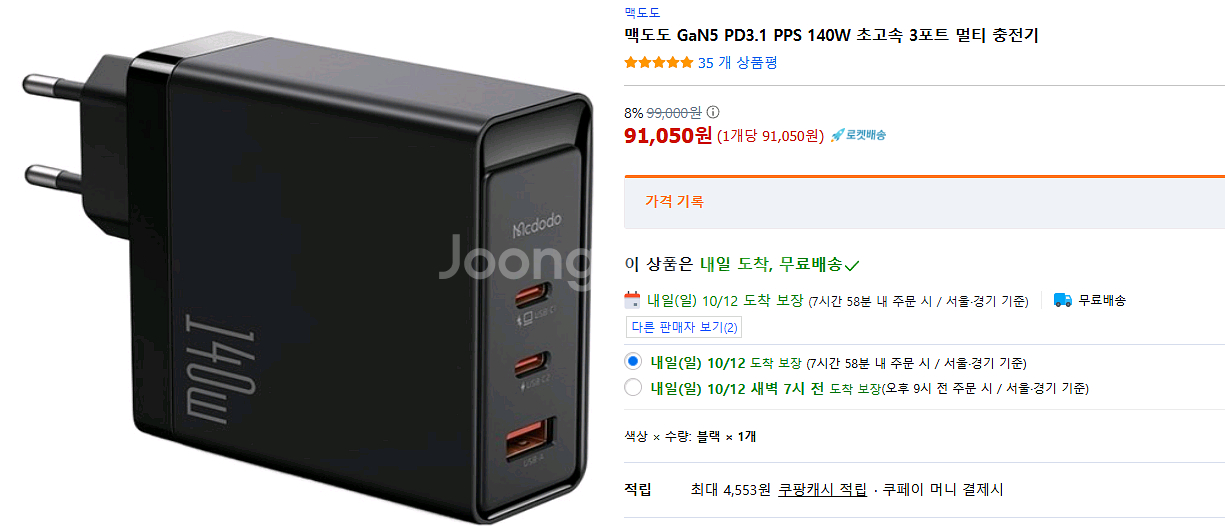Open the 35 개 상품평 reviews link
This screenshot has width=1225, height=526.
[737, 62]
